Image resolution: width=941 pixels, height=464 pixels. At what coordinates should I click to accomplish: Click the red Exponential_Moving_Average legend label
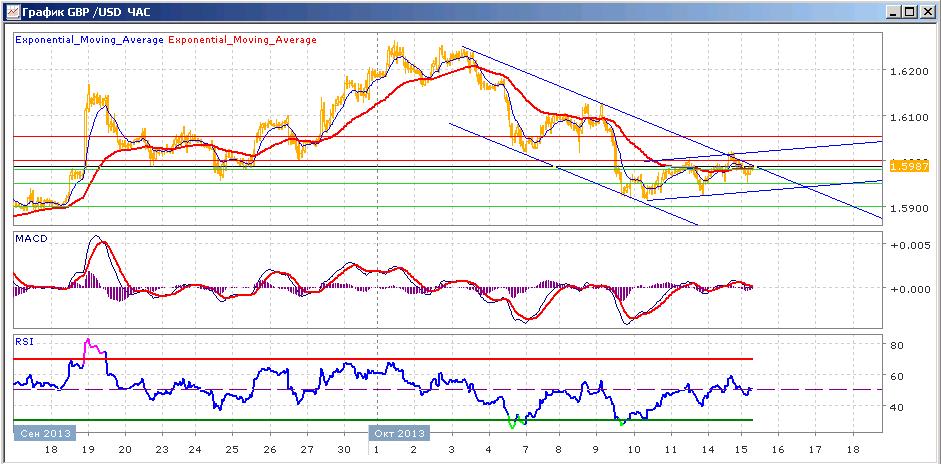point(242,40)
